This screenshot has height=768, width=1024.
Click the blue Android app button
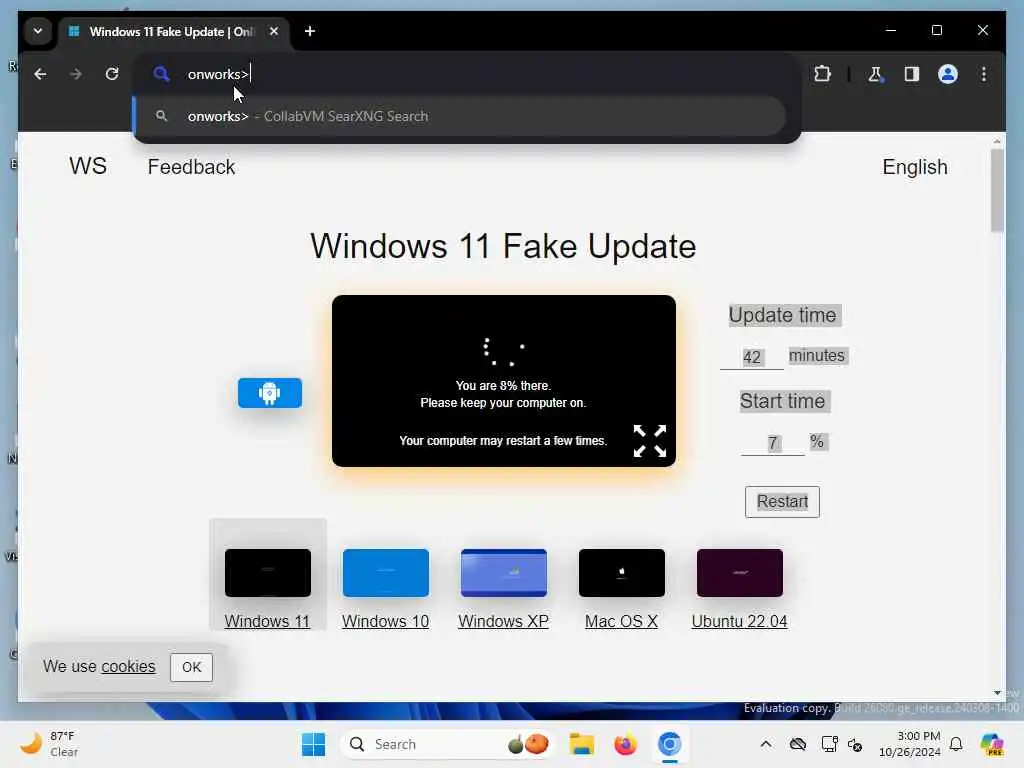[270, 393]
